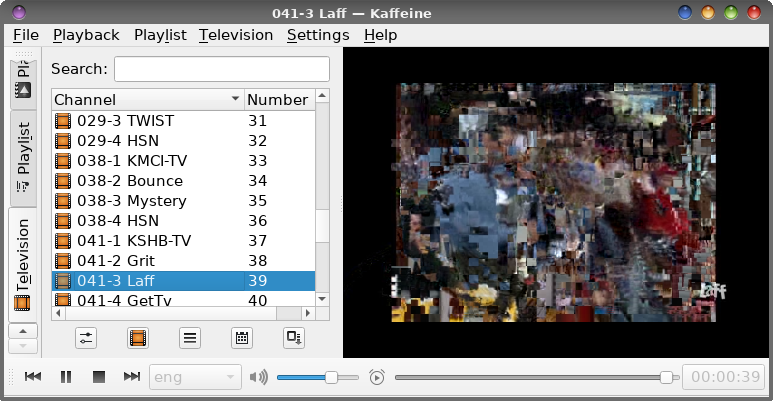
Task: Select channel 038-3 Mystery
Action: click(183, 201)
